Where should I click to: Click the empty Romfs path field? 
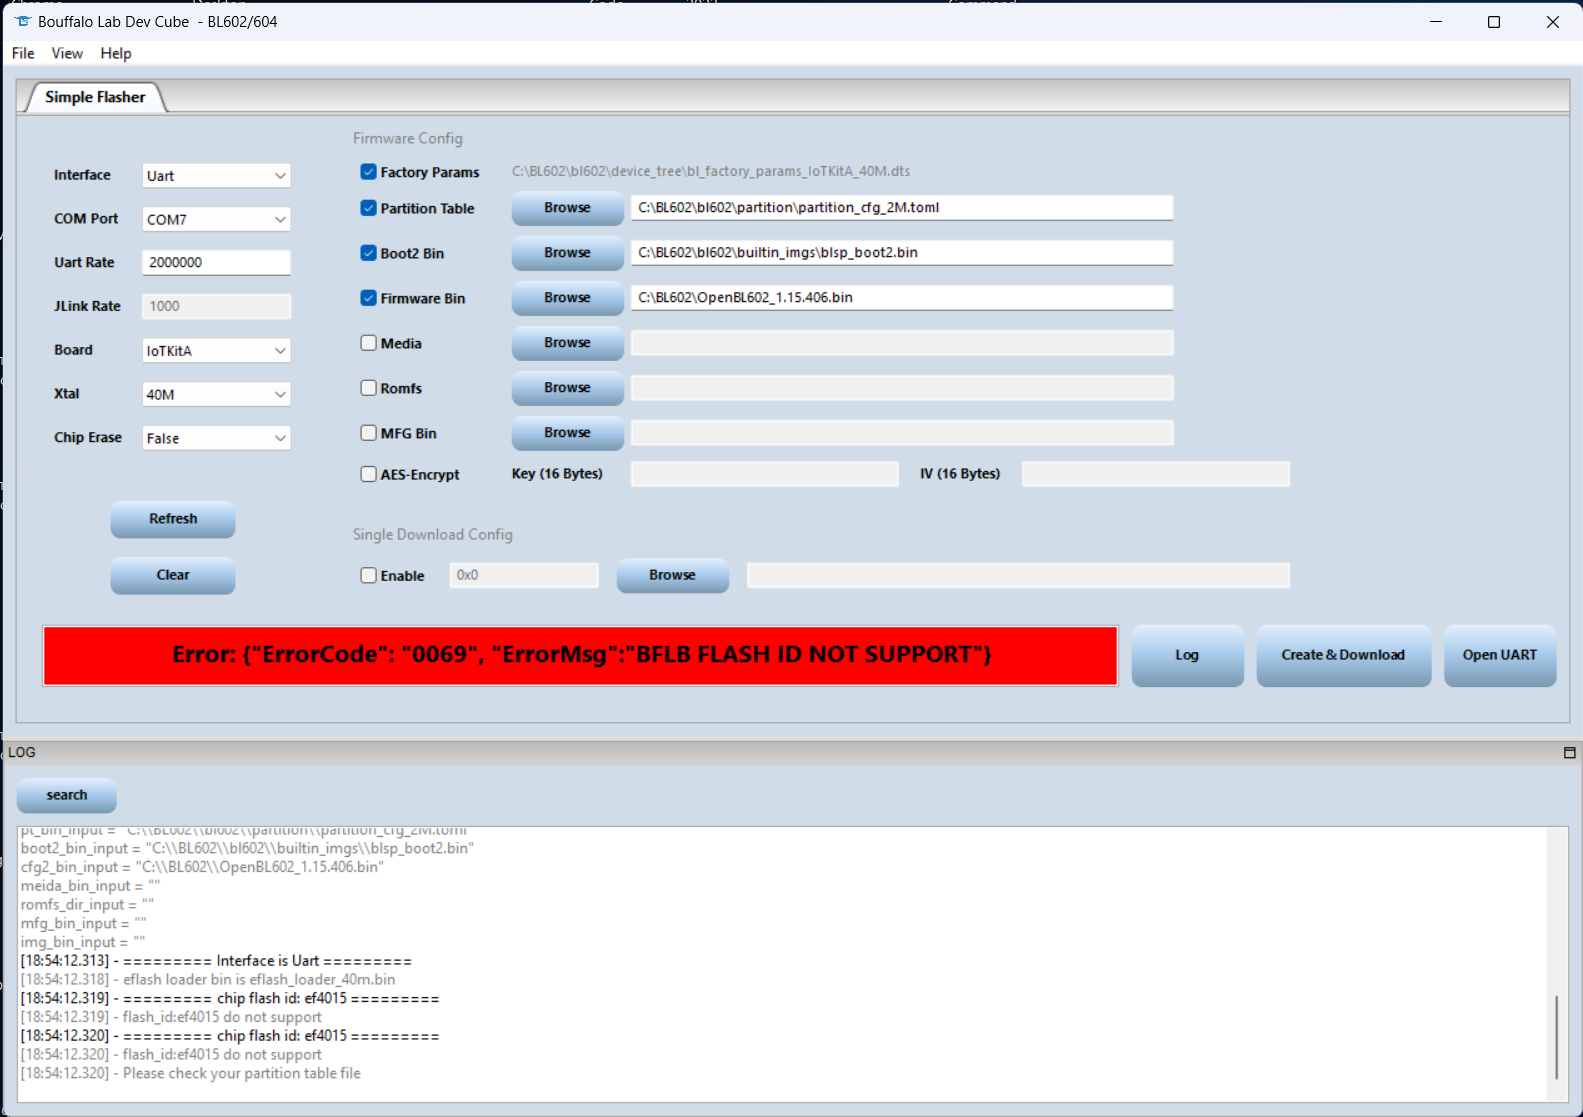pyautogui.click(x=902, y=388)
